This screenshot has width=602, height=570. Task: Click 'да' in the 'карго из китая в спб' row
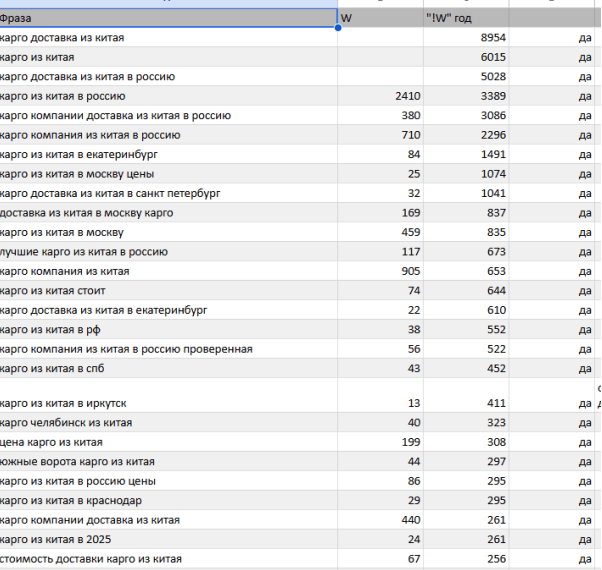point(585,369)
